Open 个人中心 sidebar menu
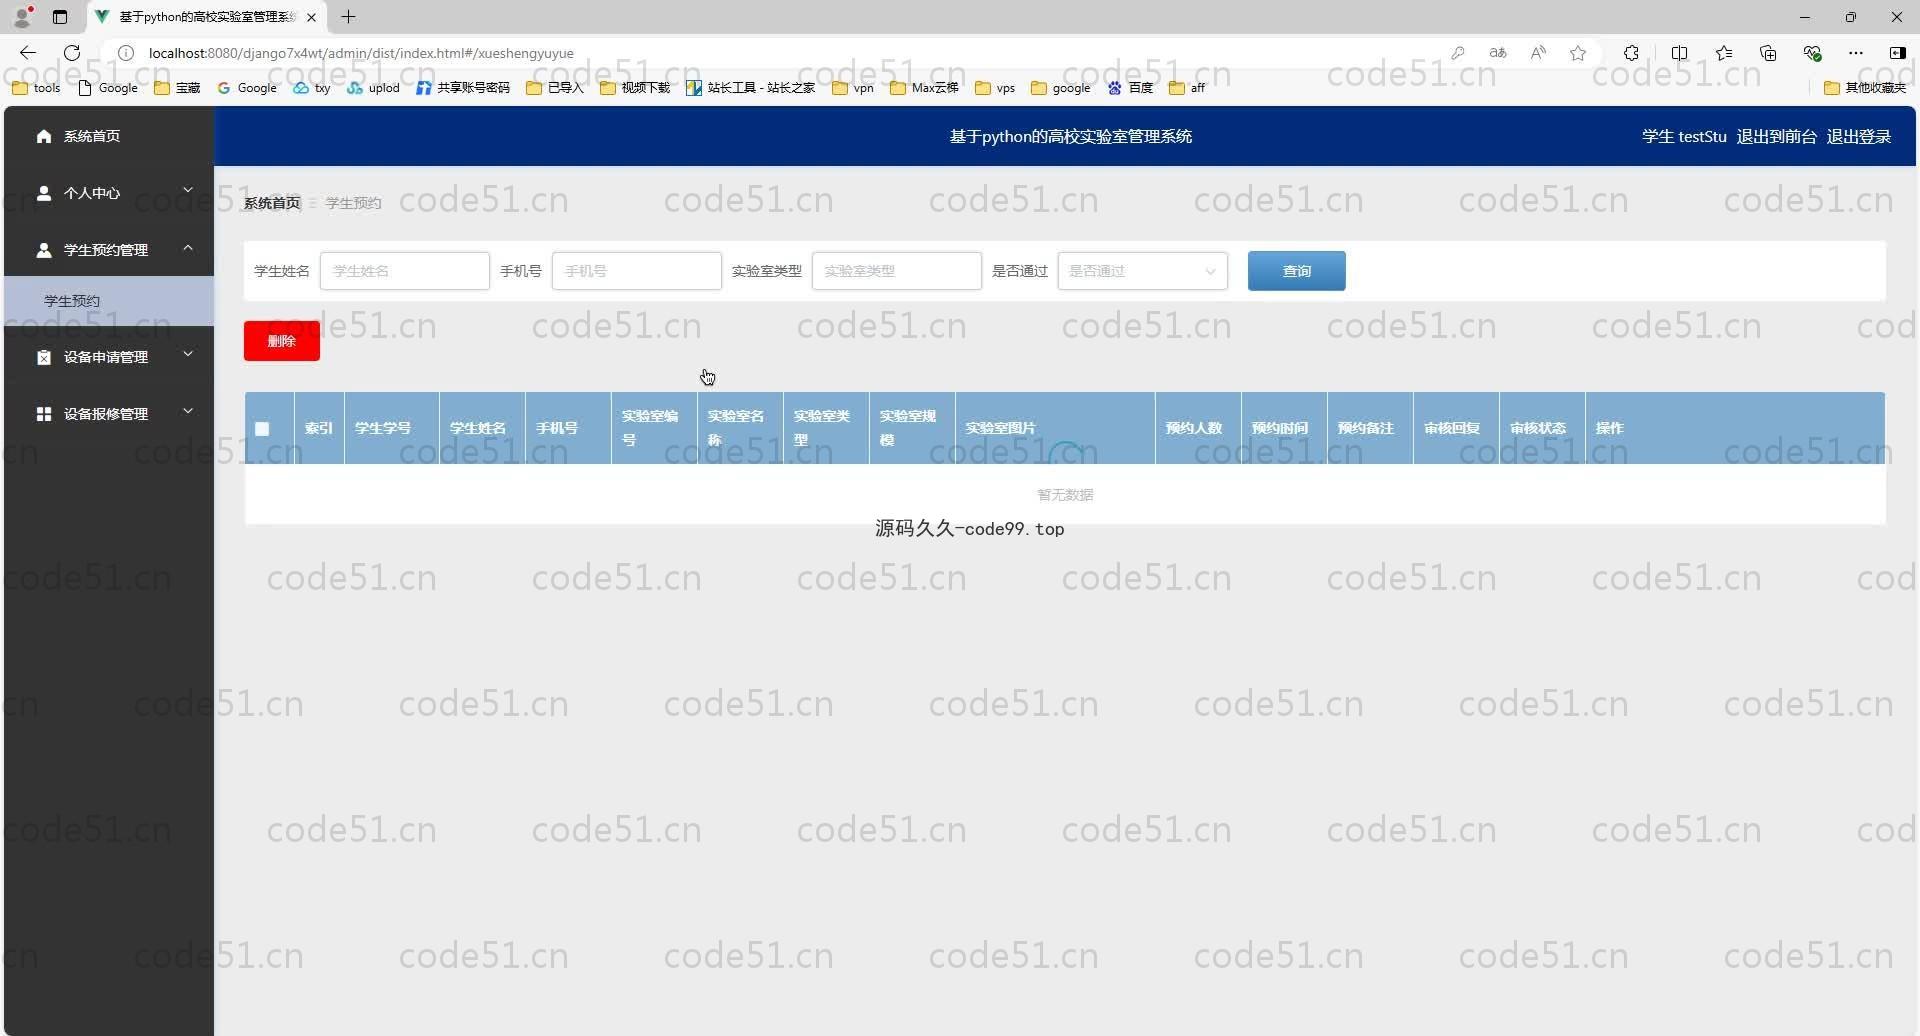The width and height of the screenshot is (1920, 1036). coord(109,193)
